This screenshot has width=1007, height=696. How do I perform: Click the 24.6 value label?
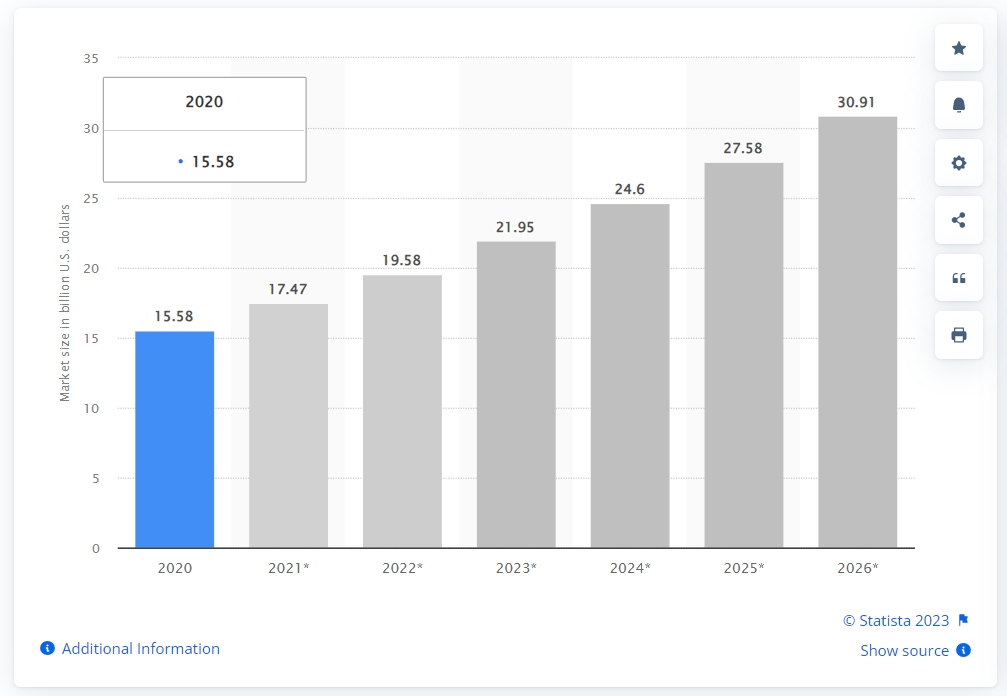629,189
